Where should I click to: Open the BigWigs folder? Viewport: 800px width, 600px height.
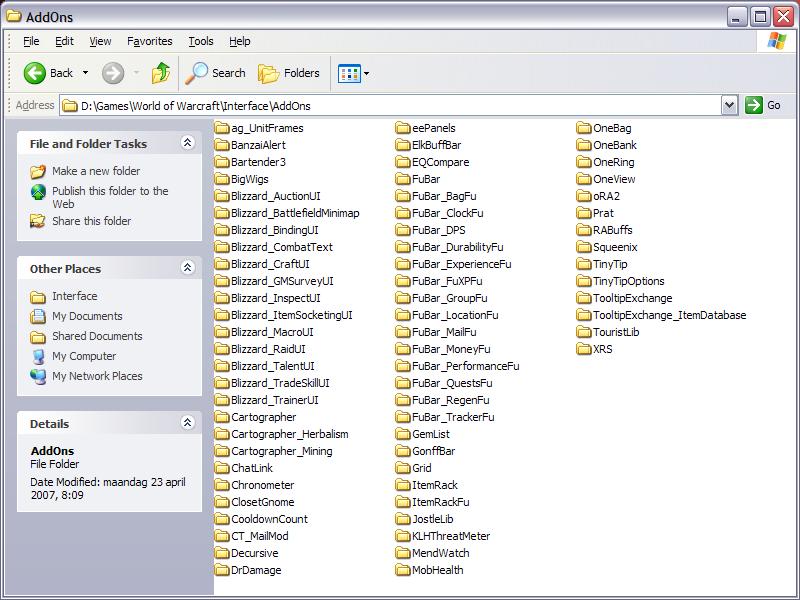click(x=249, y=179)
